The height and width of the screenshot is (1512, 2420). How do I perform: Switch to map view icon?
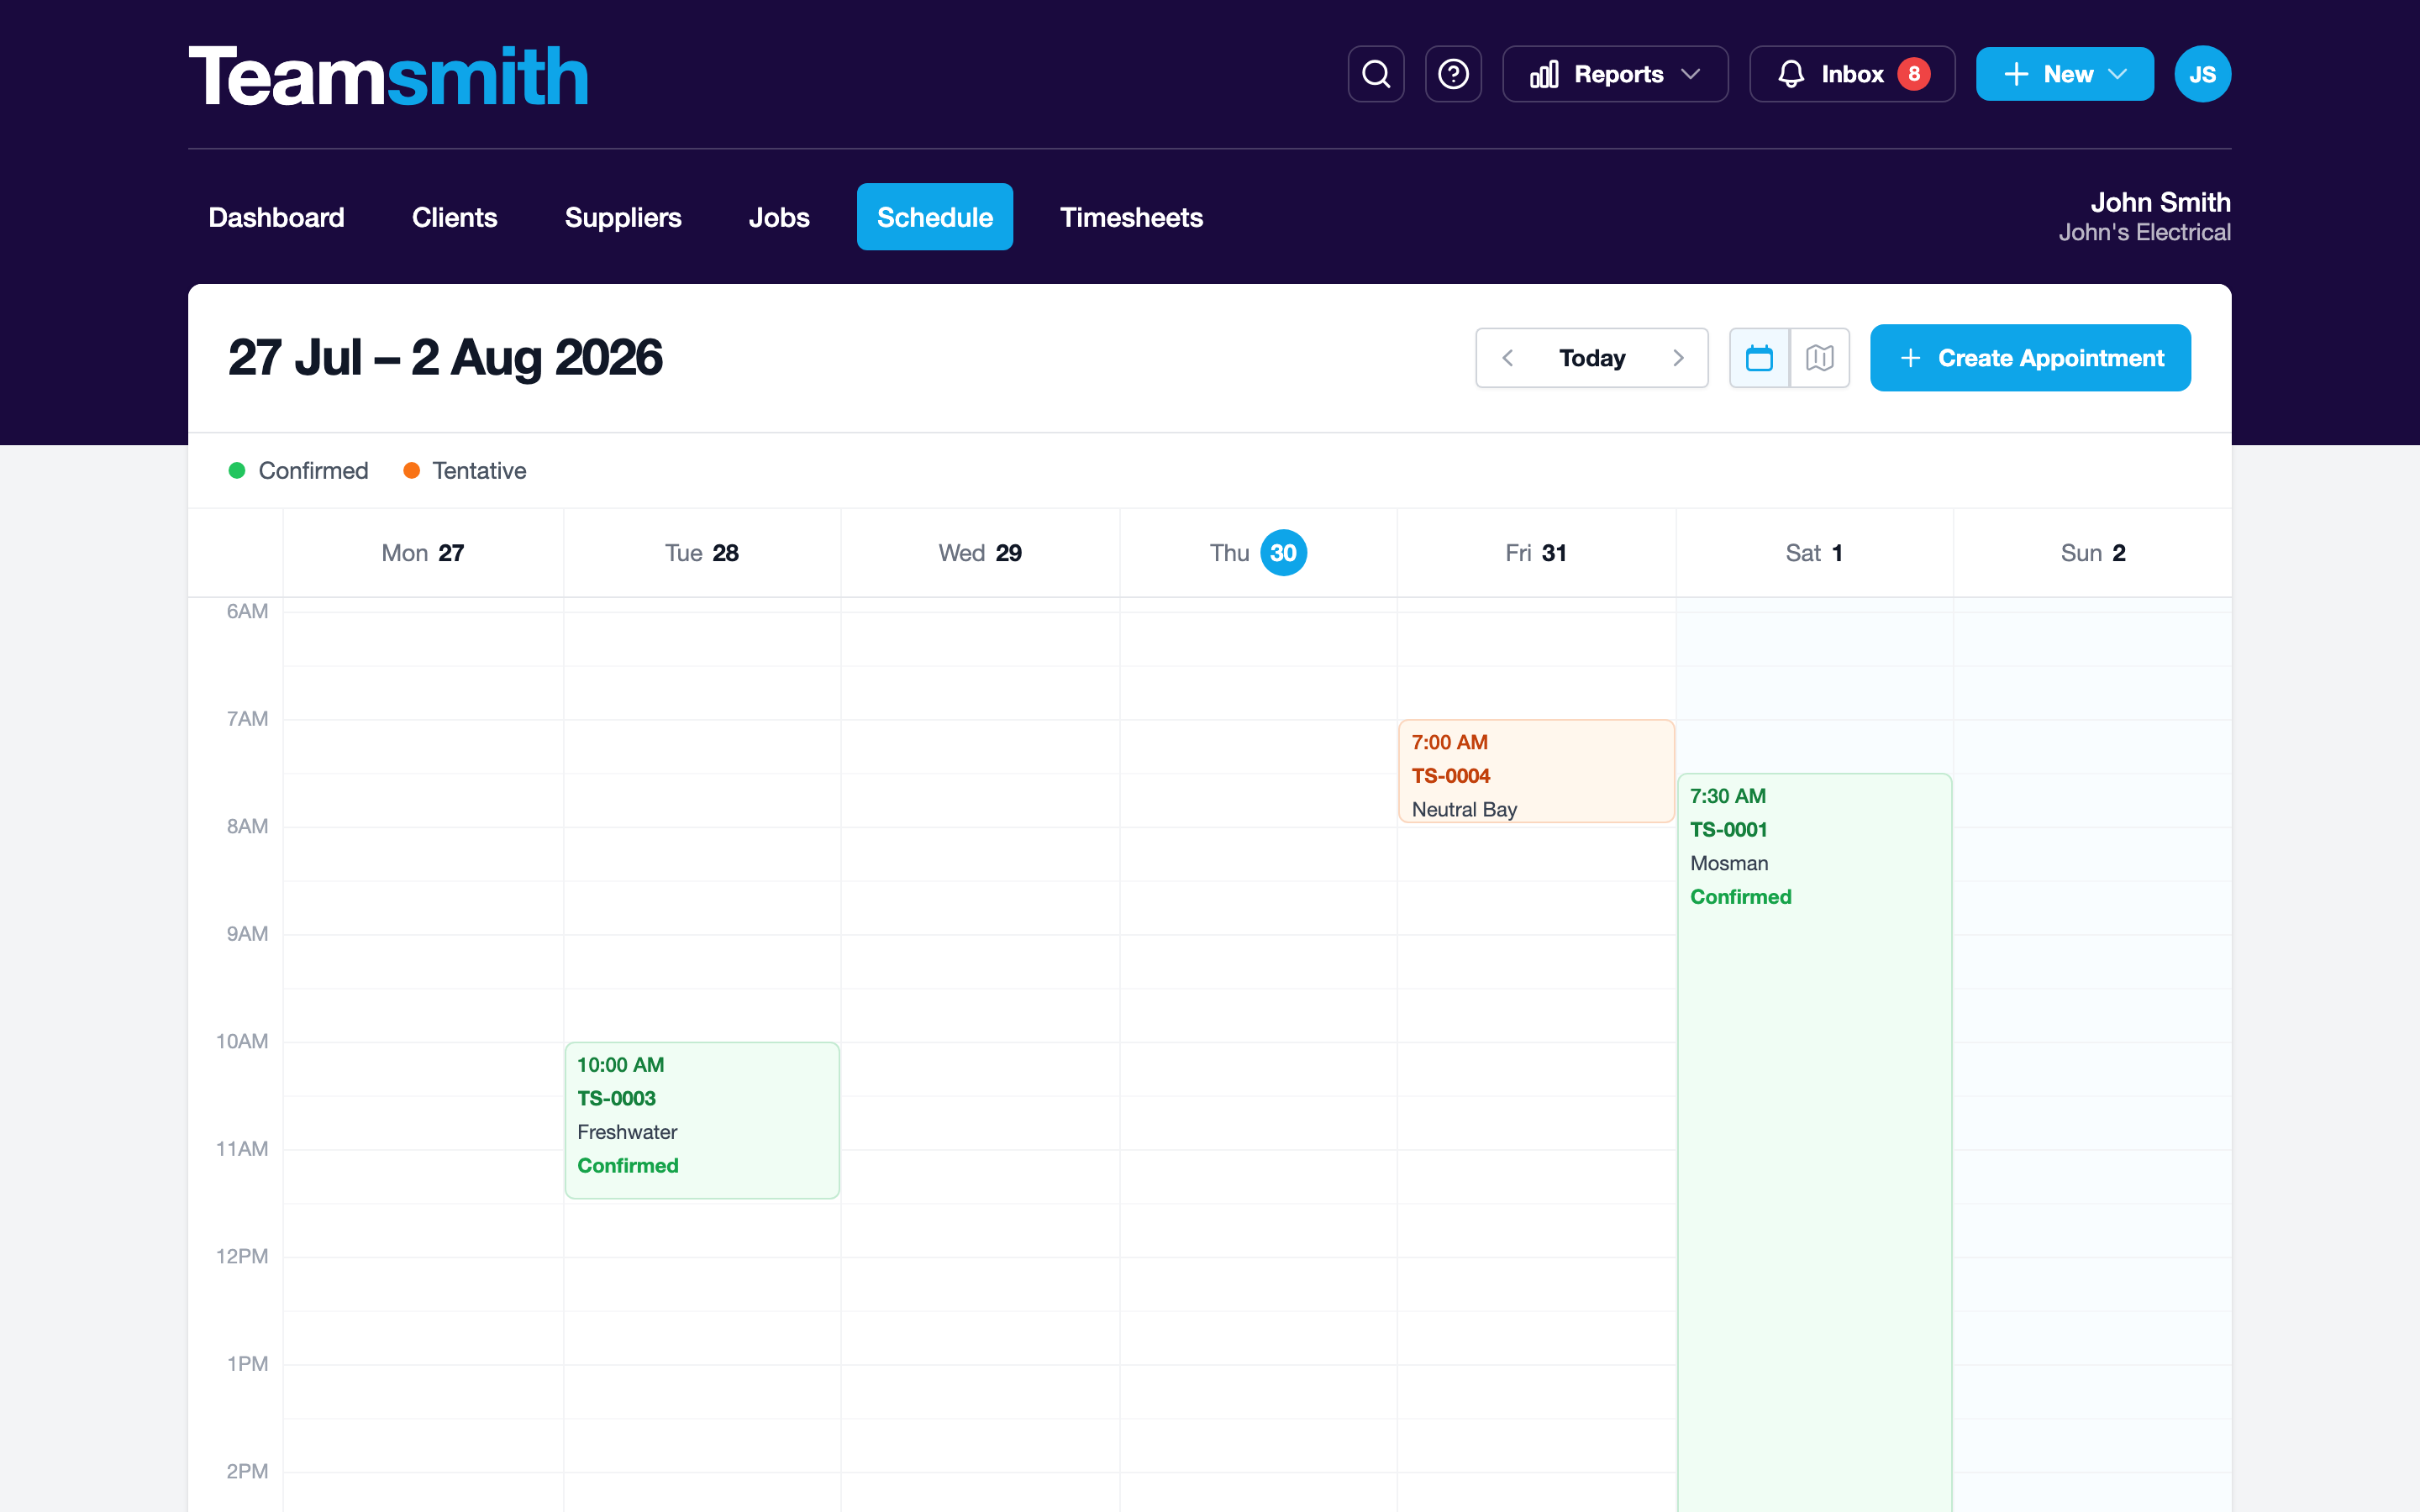1820,358
